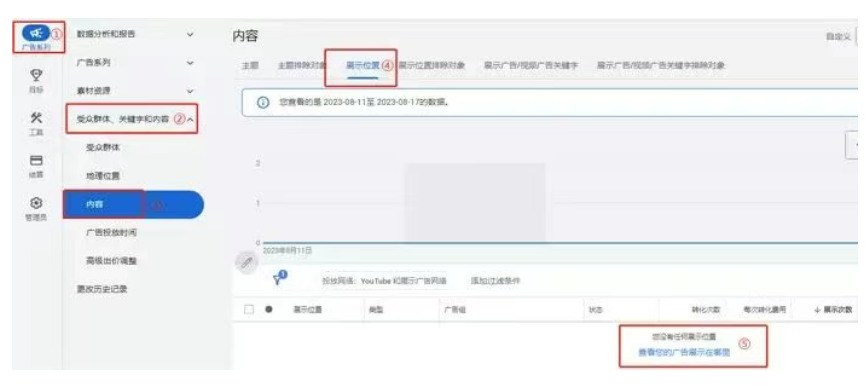Select 内容 in the side menu

(x=134, y=205)
